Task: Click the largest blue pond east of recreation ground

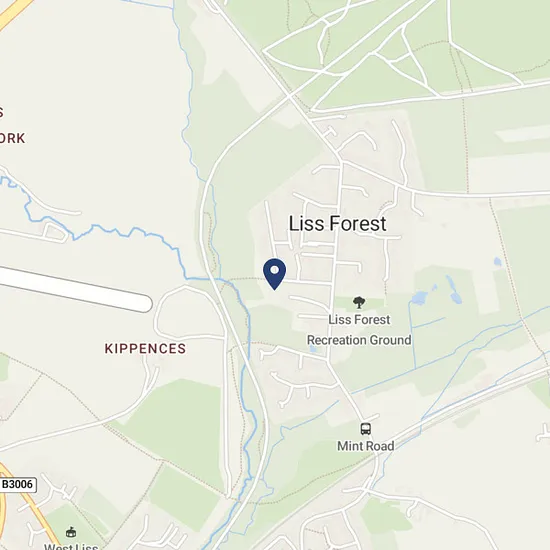Action: click(x=418, y=298)
